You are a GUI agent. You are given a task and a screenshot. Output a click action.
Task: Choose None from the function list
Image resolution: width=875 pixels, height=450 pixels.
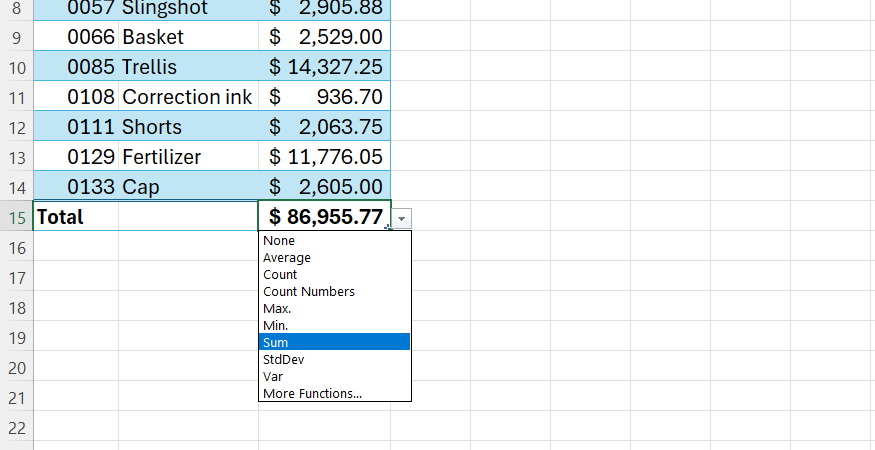click(x=334, y=241)
